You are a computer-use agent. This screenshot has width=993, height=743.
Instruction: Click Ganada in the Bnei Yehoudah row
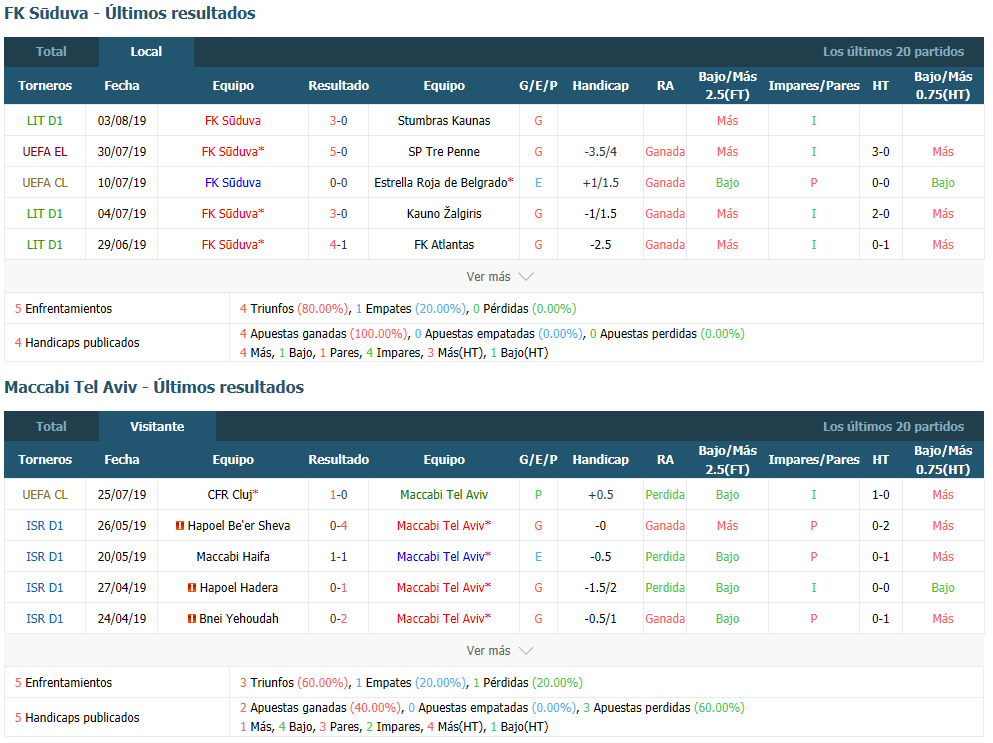[665, 619]
